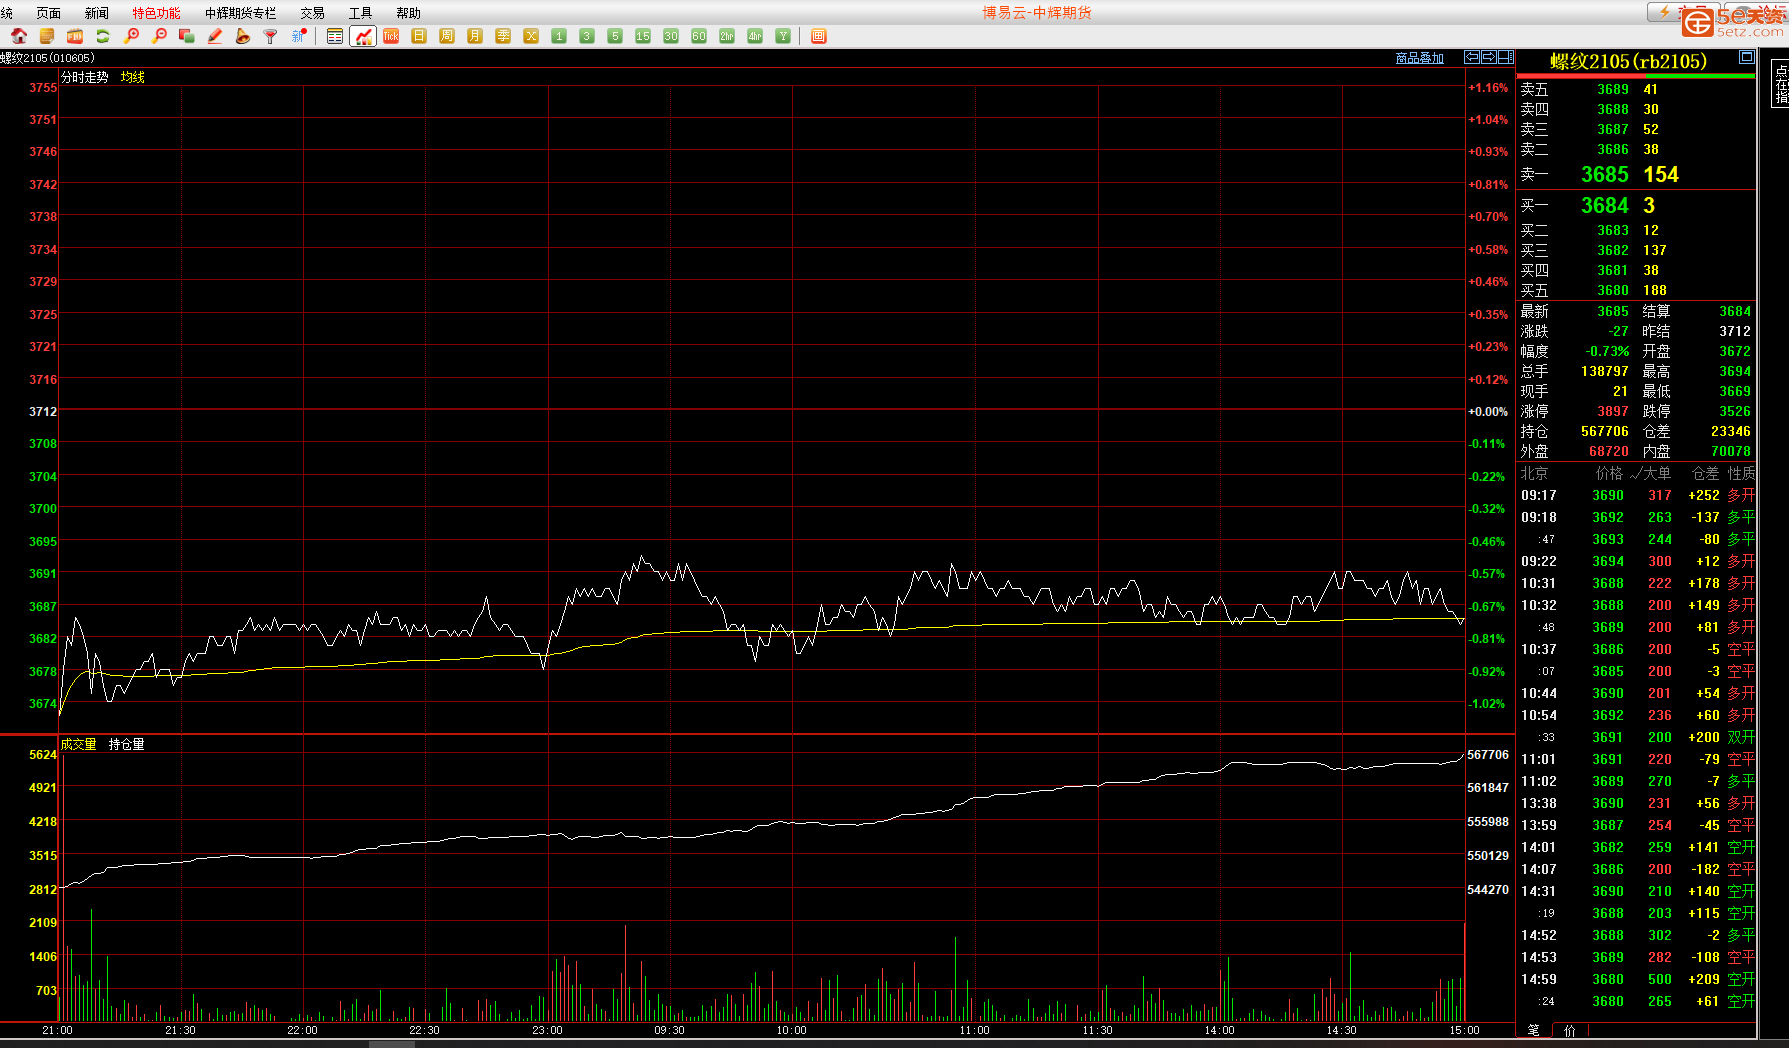This screenshot has width=1789, height=1048.
Task: Switch to the quarterly '季' K-line icon
Action: tap(503, 36)
